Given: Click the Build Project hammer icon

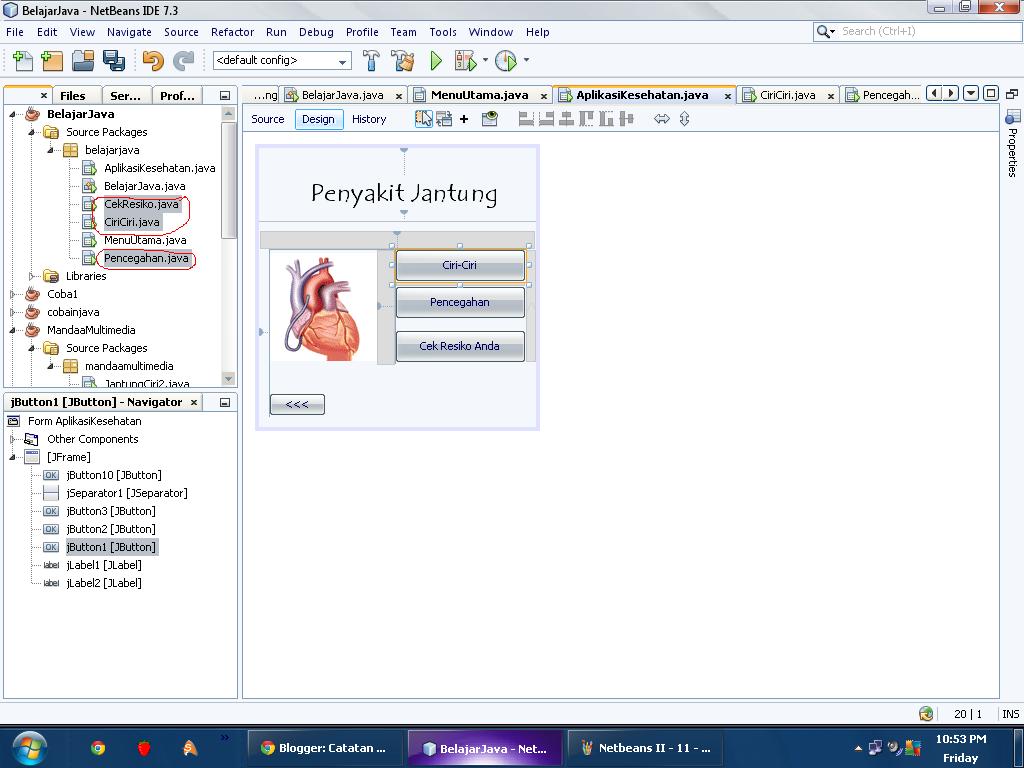Looking at the screenshot, I should 371,61.
